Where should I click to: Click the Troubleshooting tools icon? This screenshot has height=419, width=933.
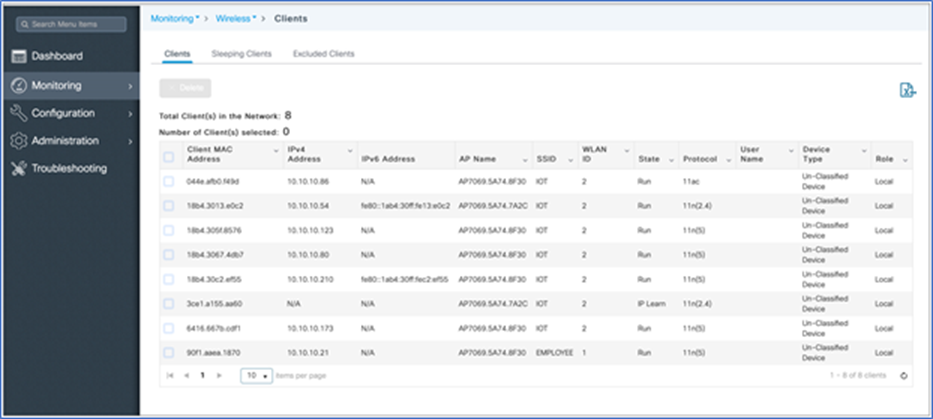pyautogui.click(x=19, y=168)
